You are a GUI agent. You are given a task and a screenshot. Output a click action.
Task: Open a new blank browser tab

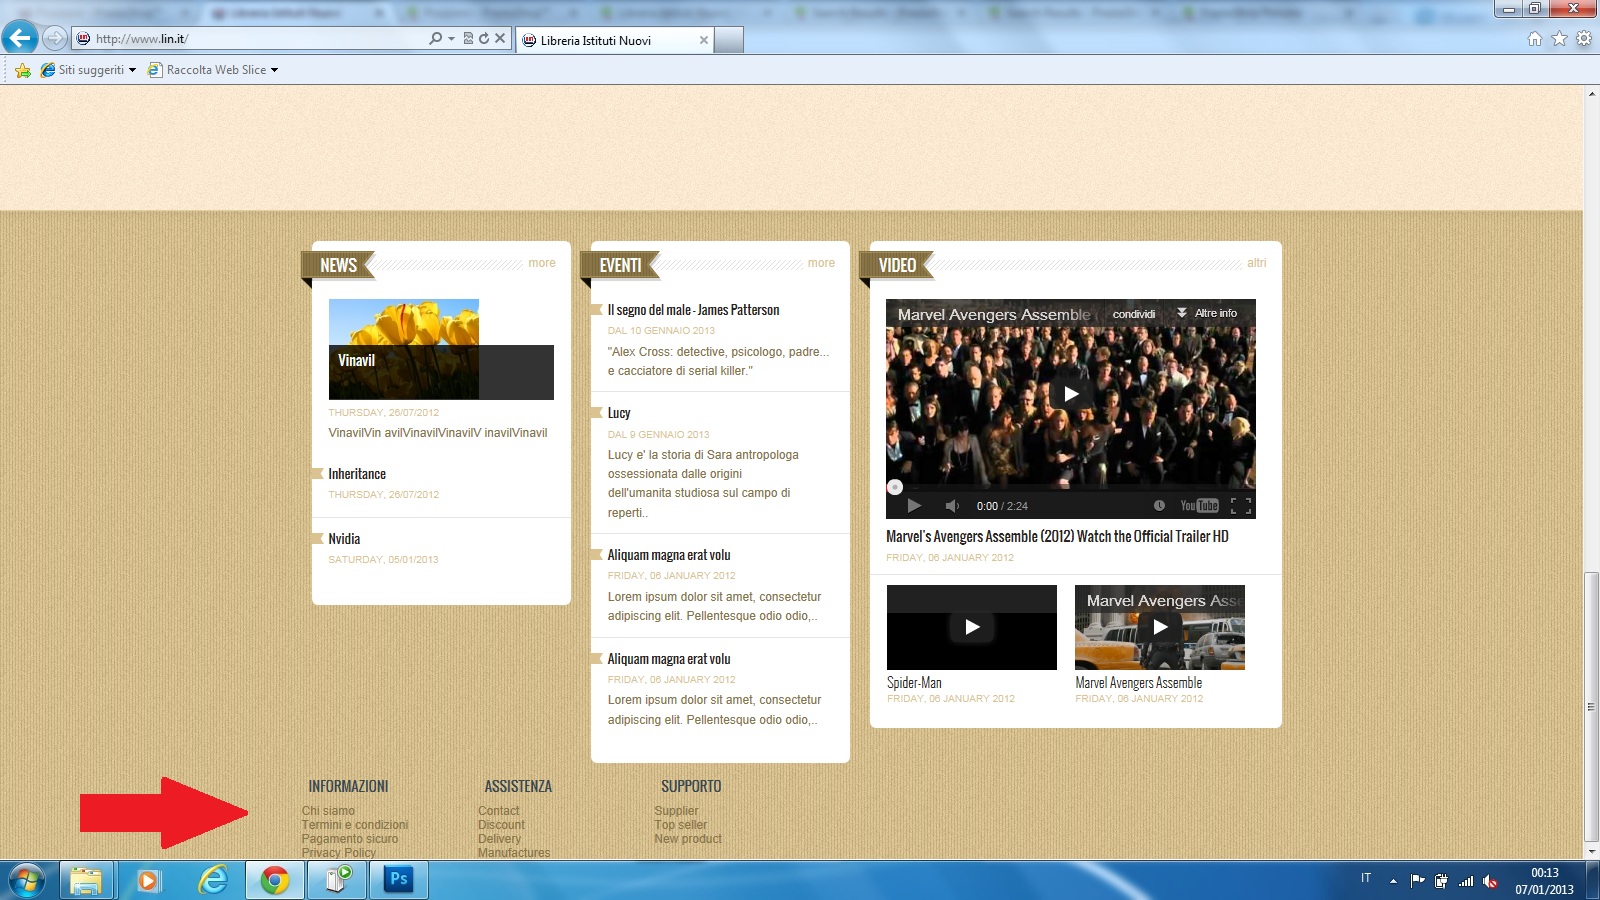tap(729, 40)
